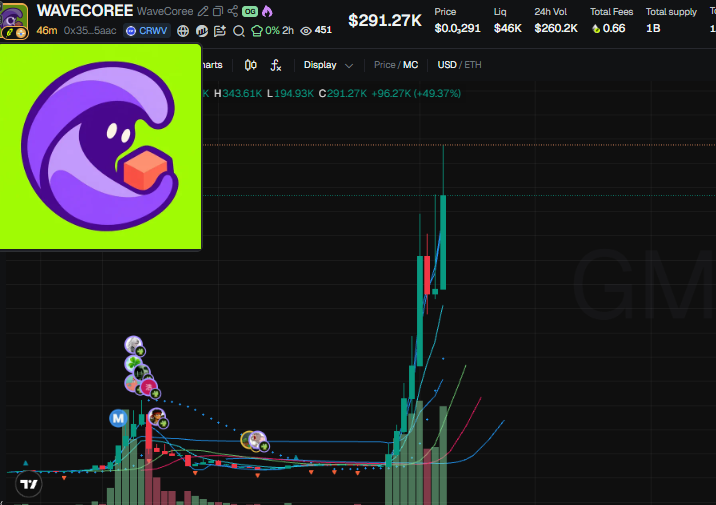This screenshot has width=716, height=505.
Task: Click the TradingView logo on the chart
Action: pyautogui.click(x=28, y=484)
